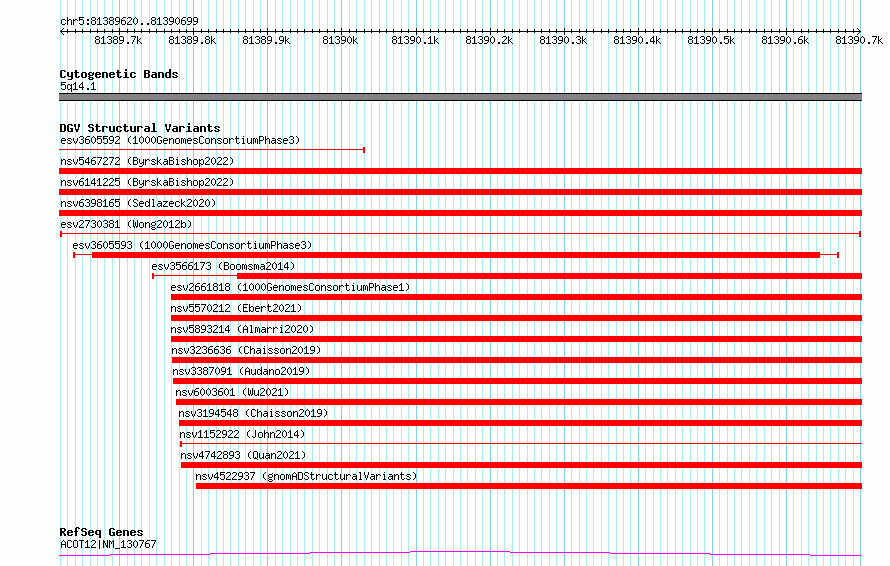Image resolution: width=890 pixels, height=566 pixels.
Task: Select the nsv5467272 (ByrskaBishop2022) variant label
Action: 147,161
